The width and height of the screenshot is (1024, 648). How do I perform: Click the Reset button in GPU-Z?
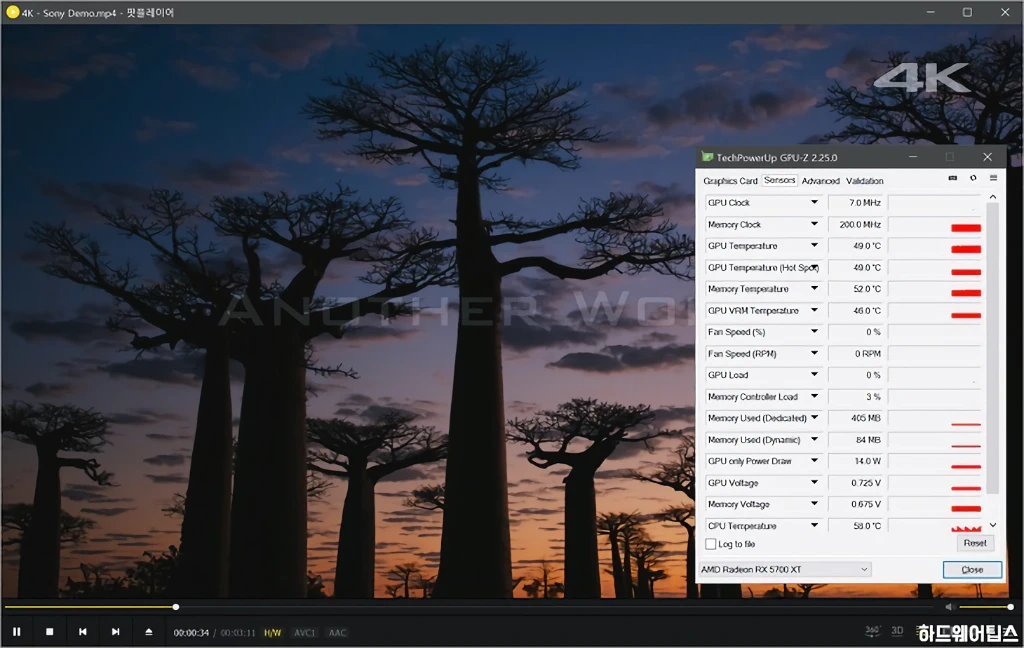pyautogui.click(x=975, y=543)
